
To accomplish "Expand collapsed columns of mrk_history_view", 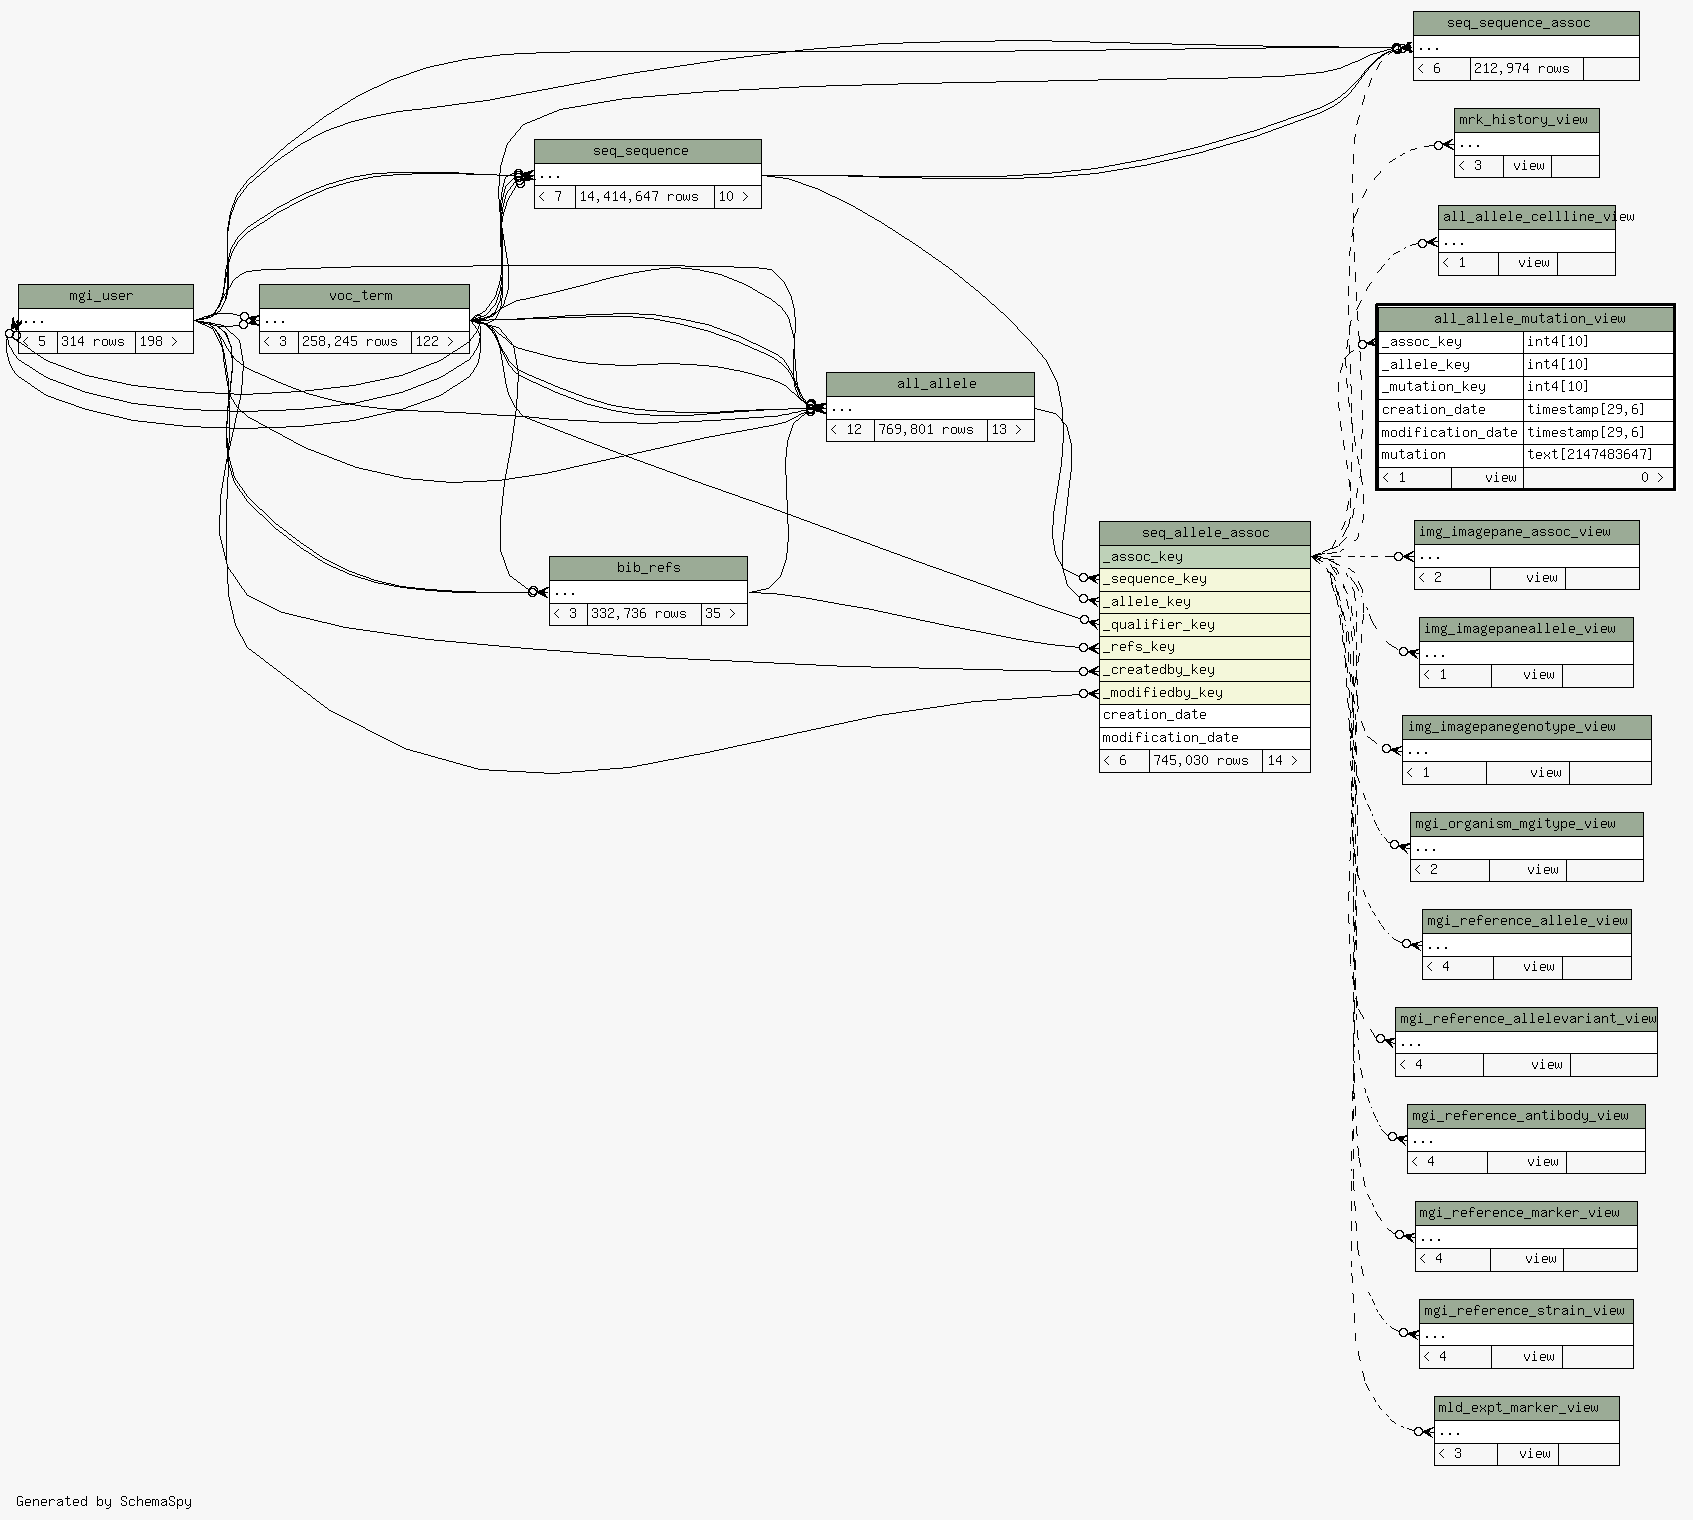I will (x=1527, y=144).
